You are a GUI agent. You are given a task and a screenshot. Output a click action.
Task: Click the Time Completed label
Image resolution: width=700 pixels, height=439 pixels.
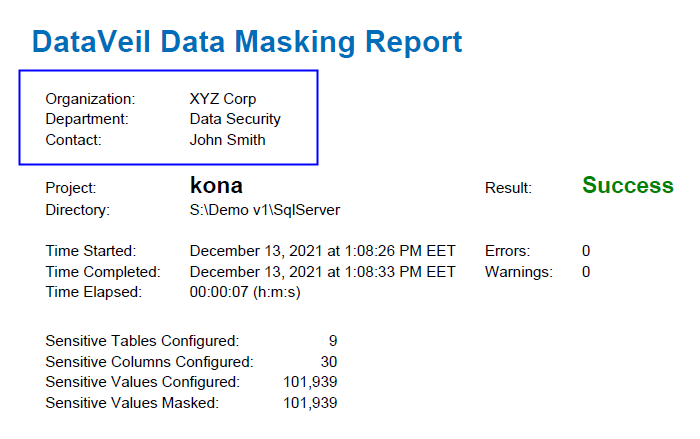tap(103, 272)
